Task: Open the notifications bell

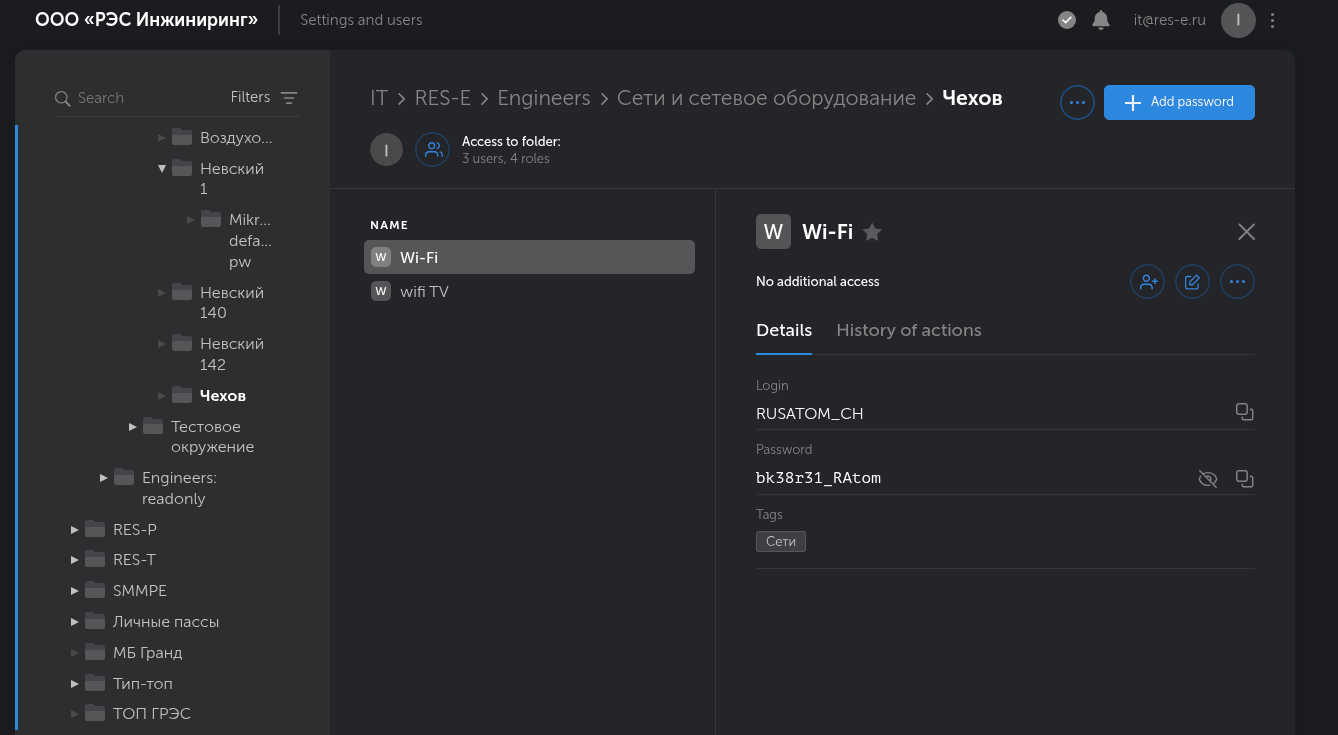Action: [1101, 20]
